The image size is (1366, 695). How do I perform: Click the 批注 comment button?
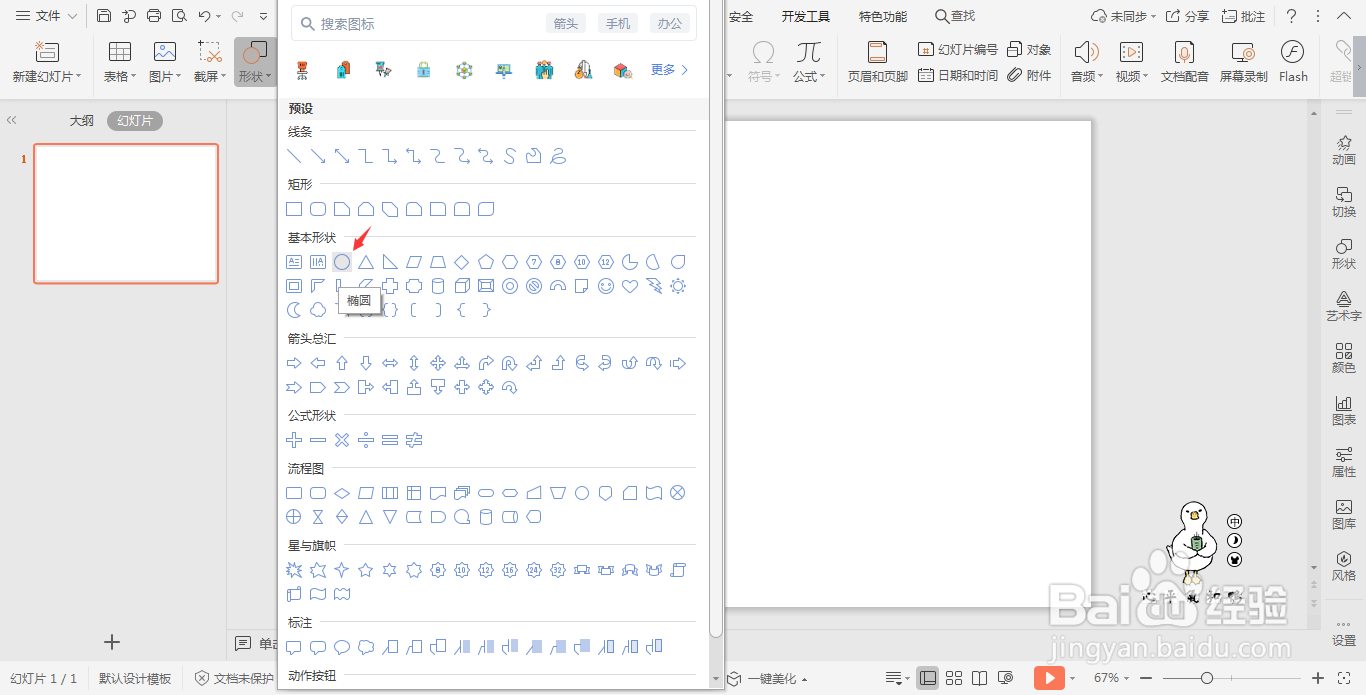[x=1243, y=16]
